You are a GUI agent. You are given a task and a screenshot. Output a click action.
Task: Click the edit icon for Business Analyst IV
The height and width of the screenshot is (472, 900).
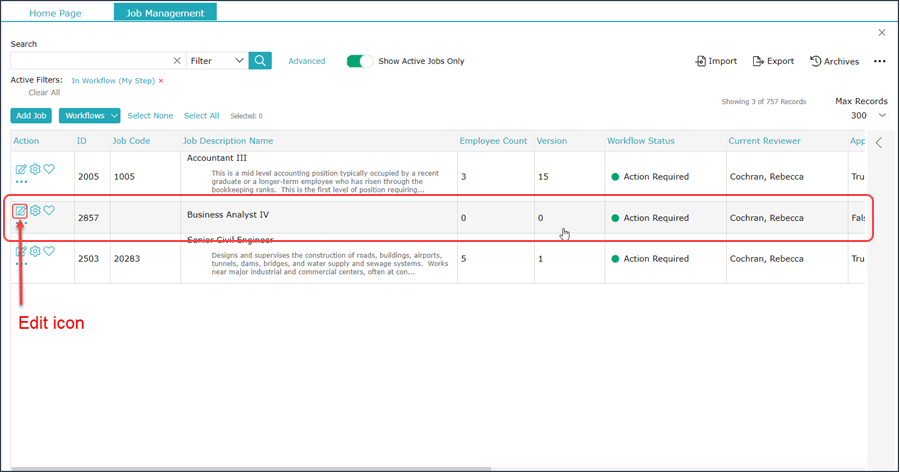20,211
